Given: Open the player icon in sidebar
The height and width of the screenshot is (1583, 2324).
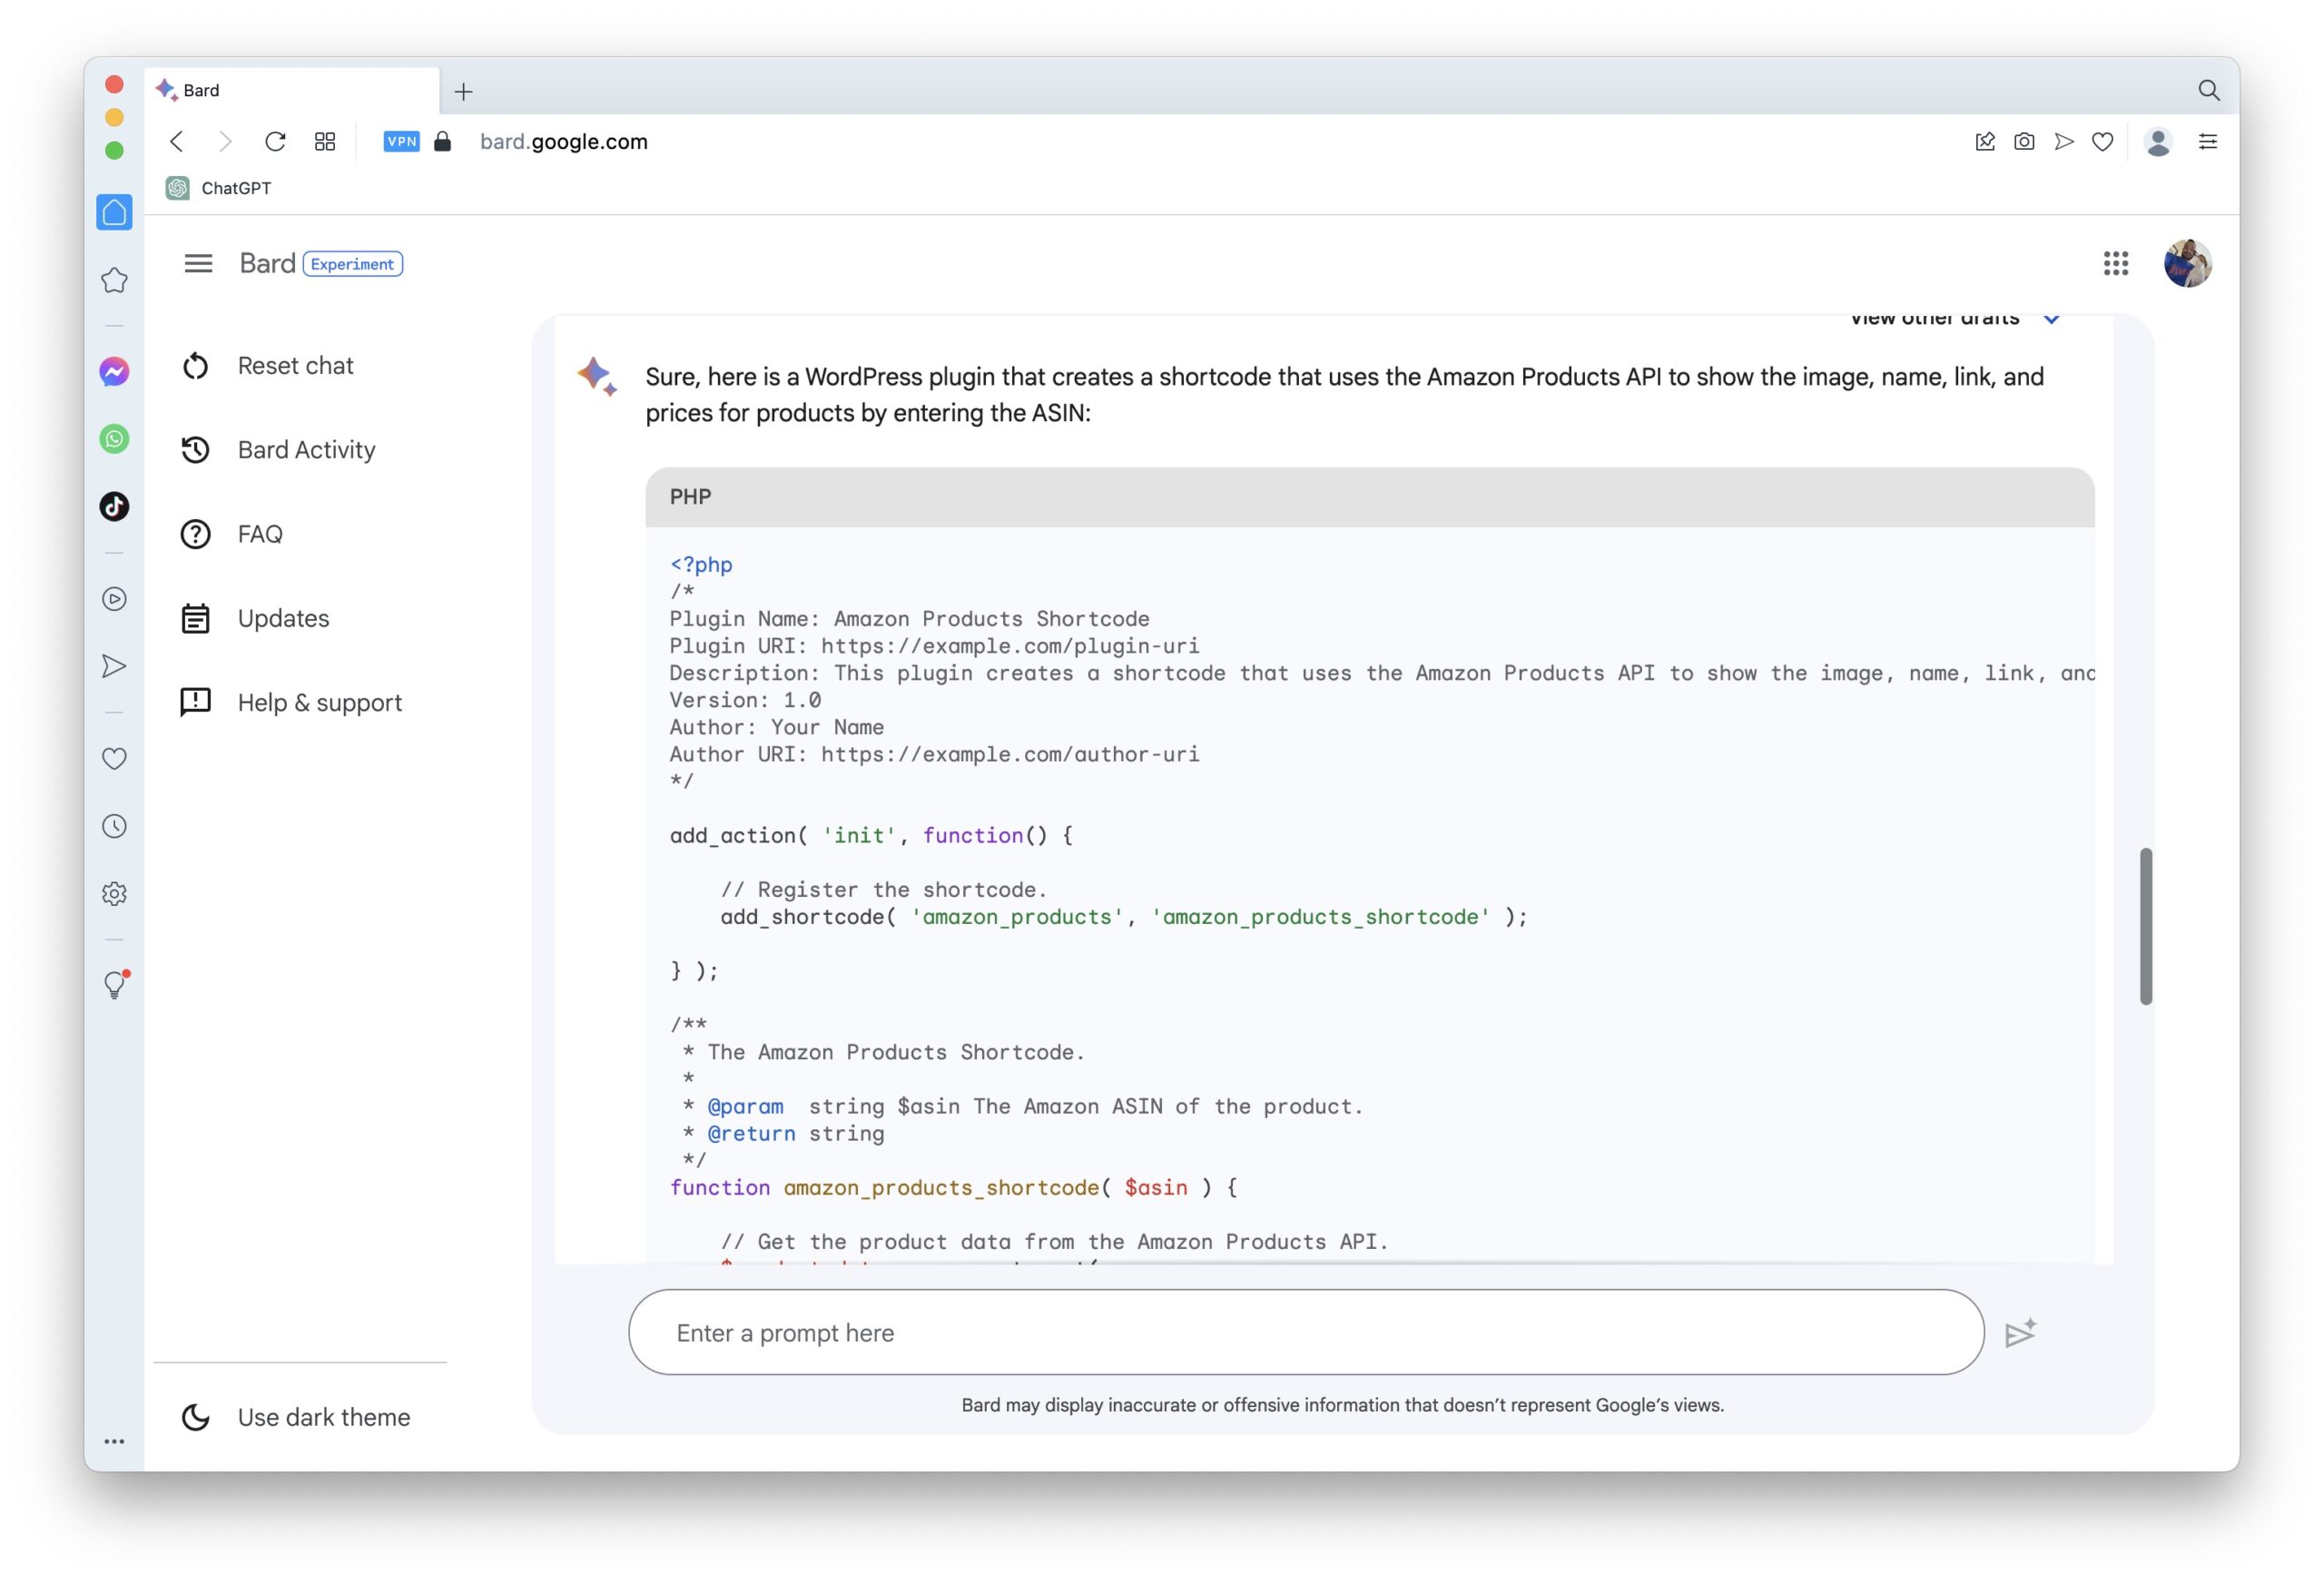Looking at the screenshot, I should tap(114, 599).
